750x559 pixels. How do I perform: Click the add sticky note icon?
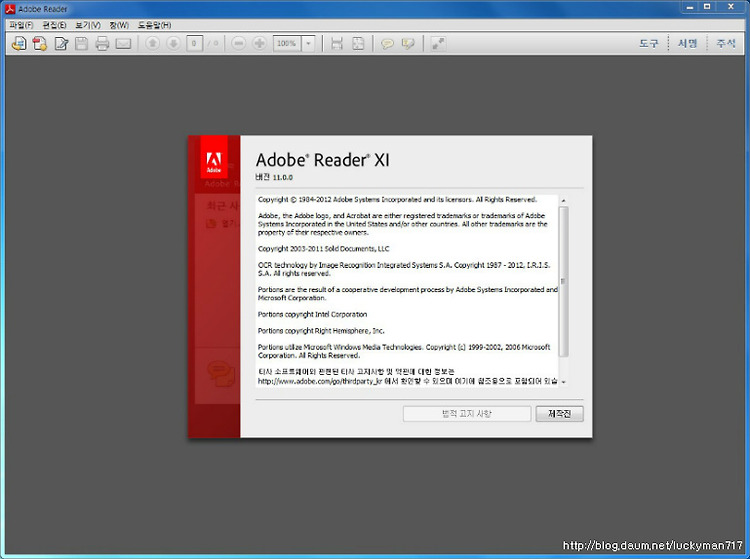(x=387, y=44)
